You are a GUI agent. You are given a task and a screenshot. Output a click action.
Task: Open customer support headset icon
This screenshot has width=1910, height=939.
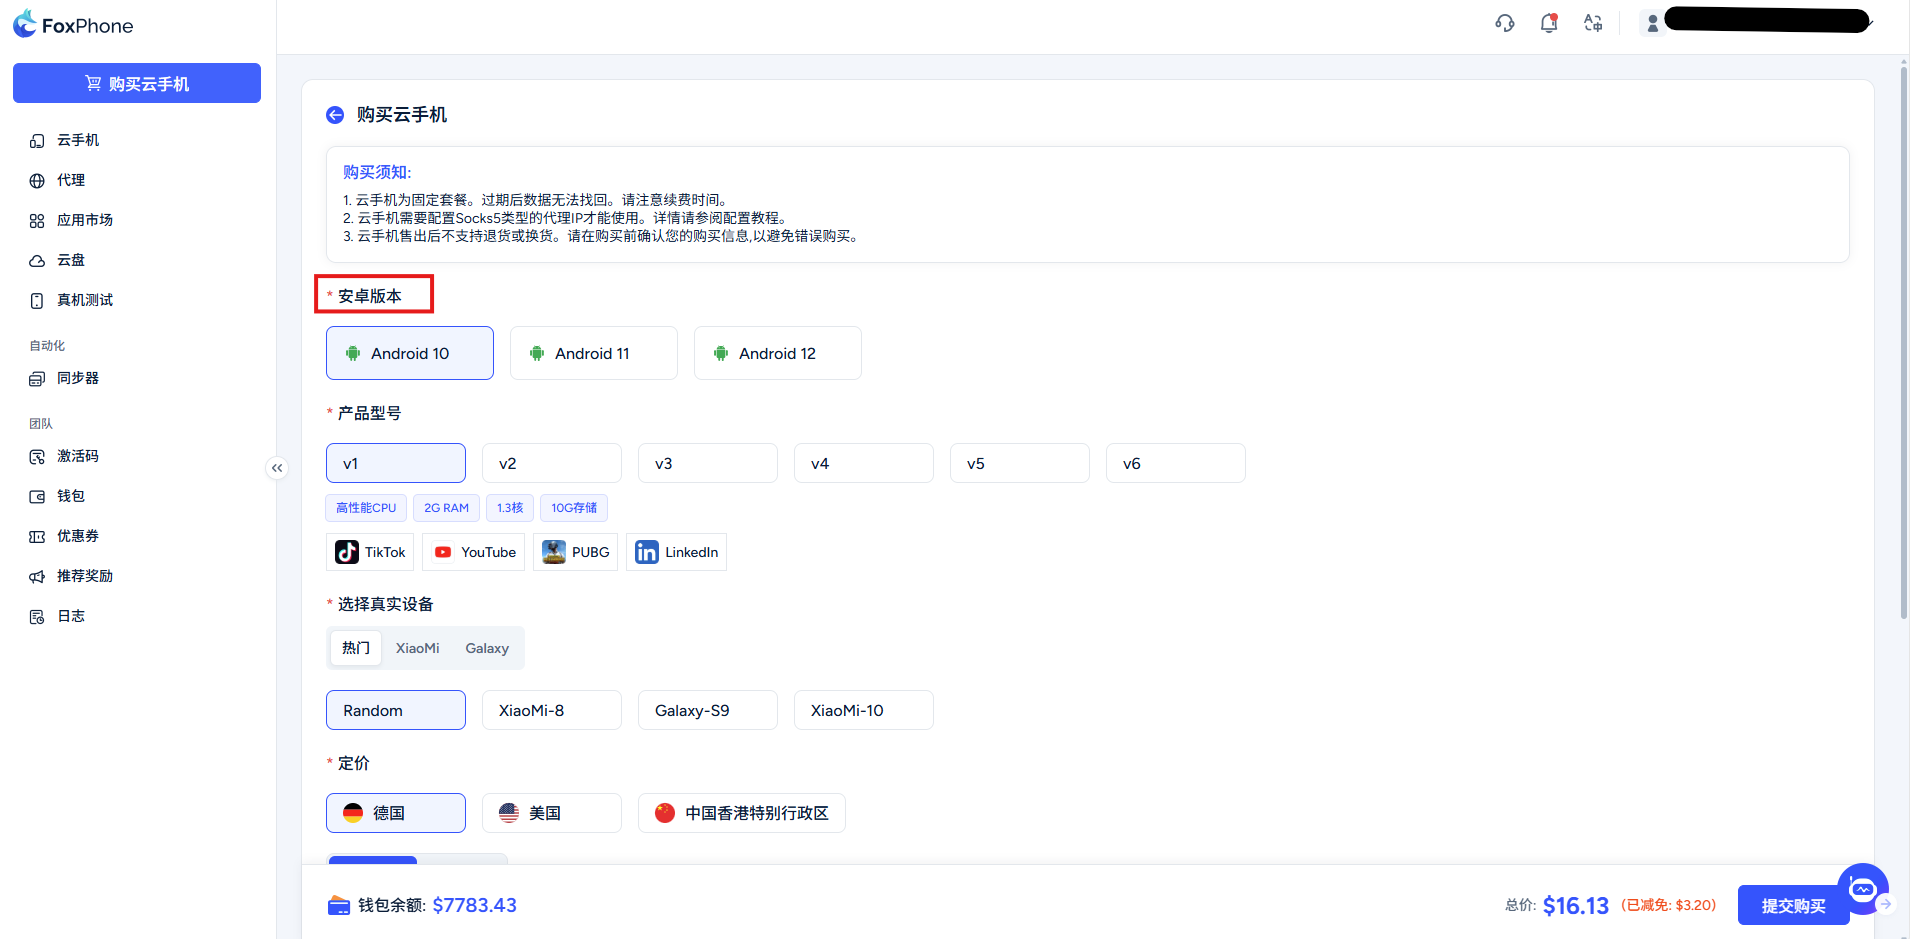click(1504, 23)
